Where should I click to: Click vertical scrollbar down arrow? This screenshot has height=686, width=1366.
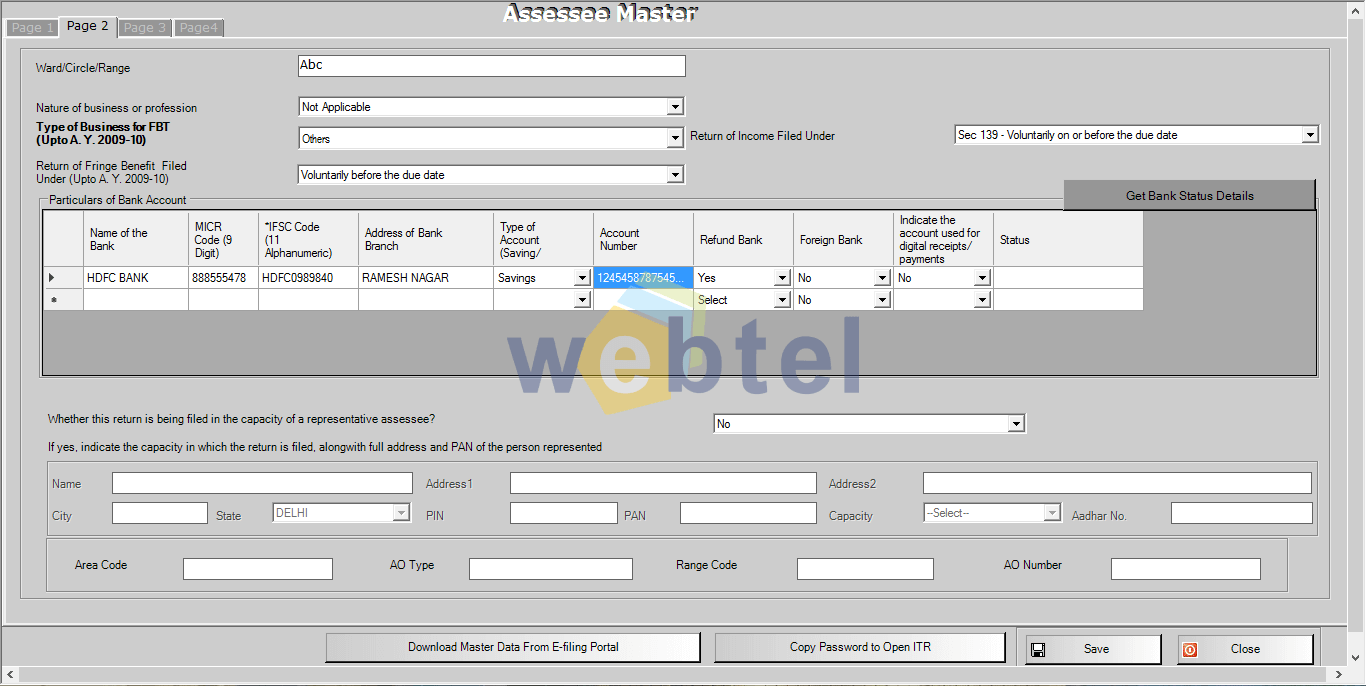(1356, 657)
